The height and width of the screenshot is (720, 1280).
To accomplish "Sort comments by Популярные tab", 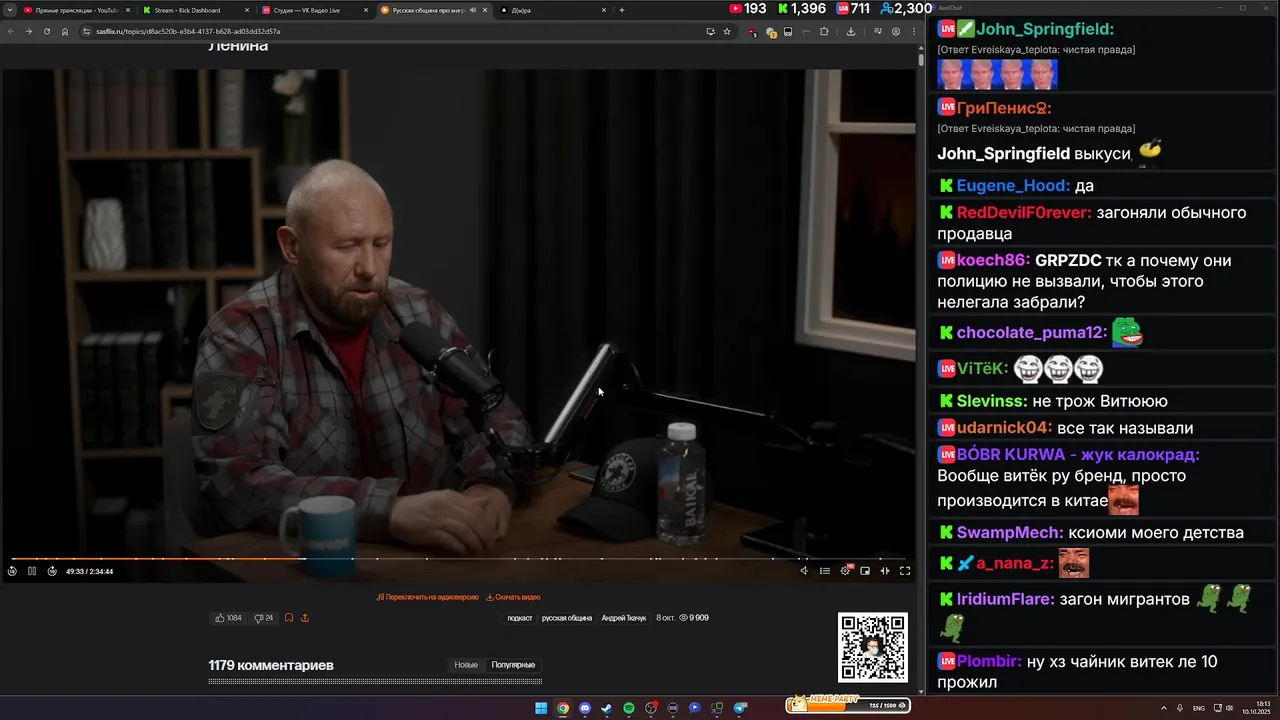I will pyautogui.click(x=513, y=665).
